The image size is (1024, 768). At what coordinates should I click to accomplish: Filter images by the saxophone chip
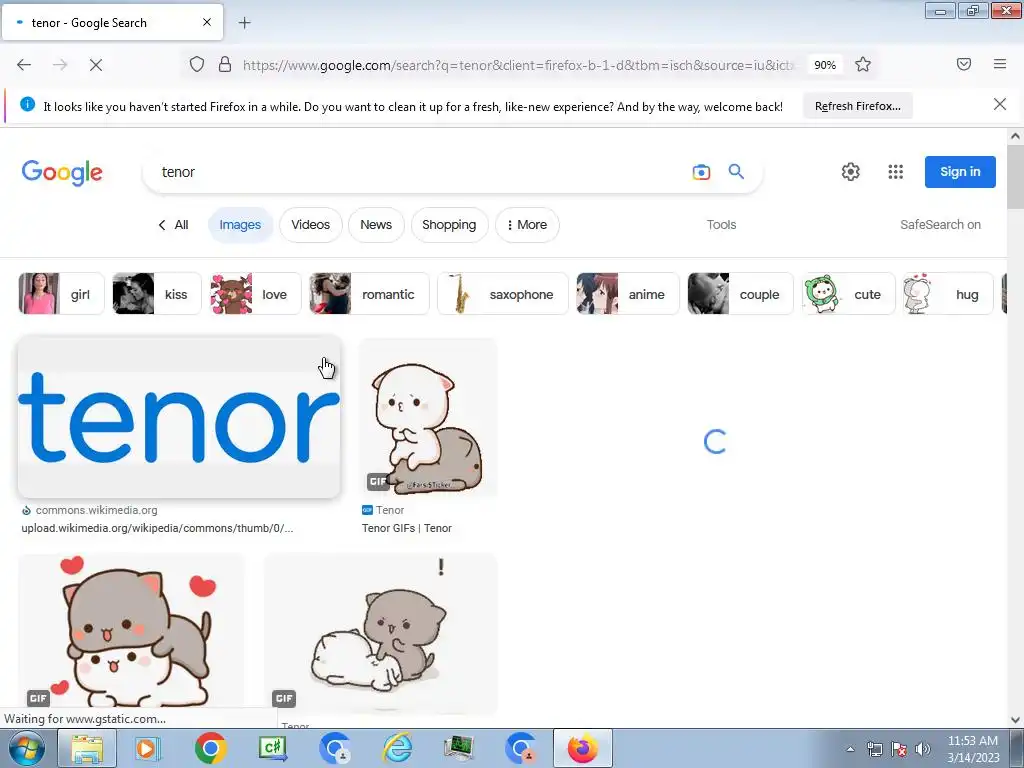pyautogui.click(x=502, y=294)
